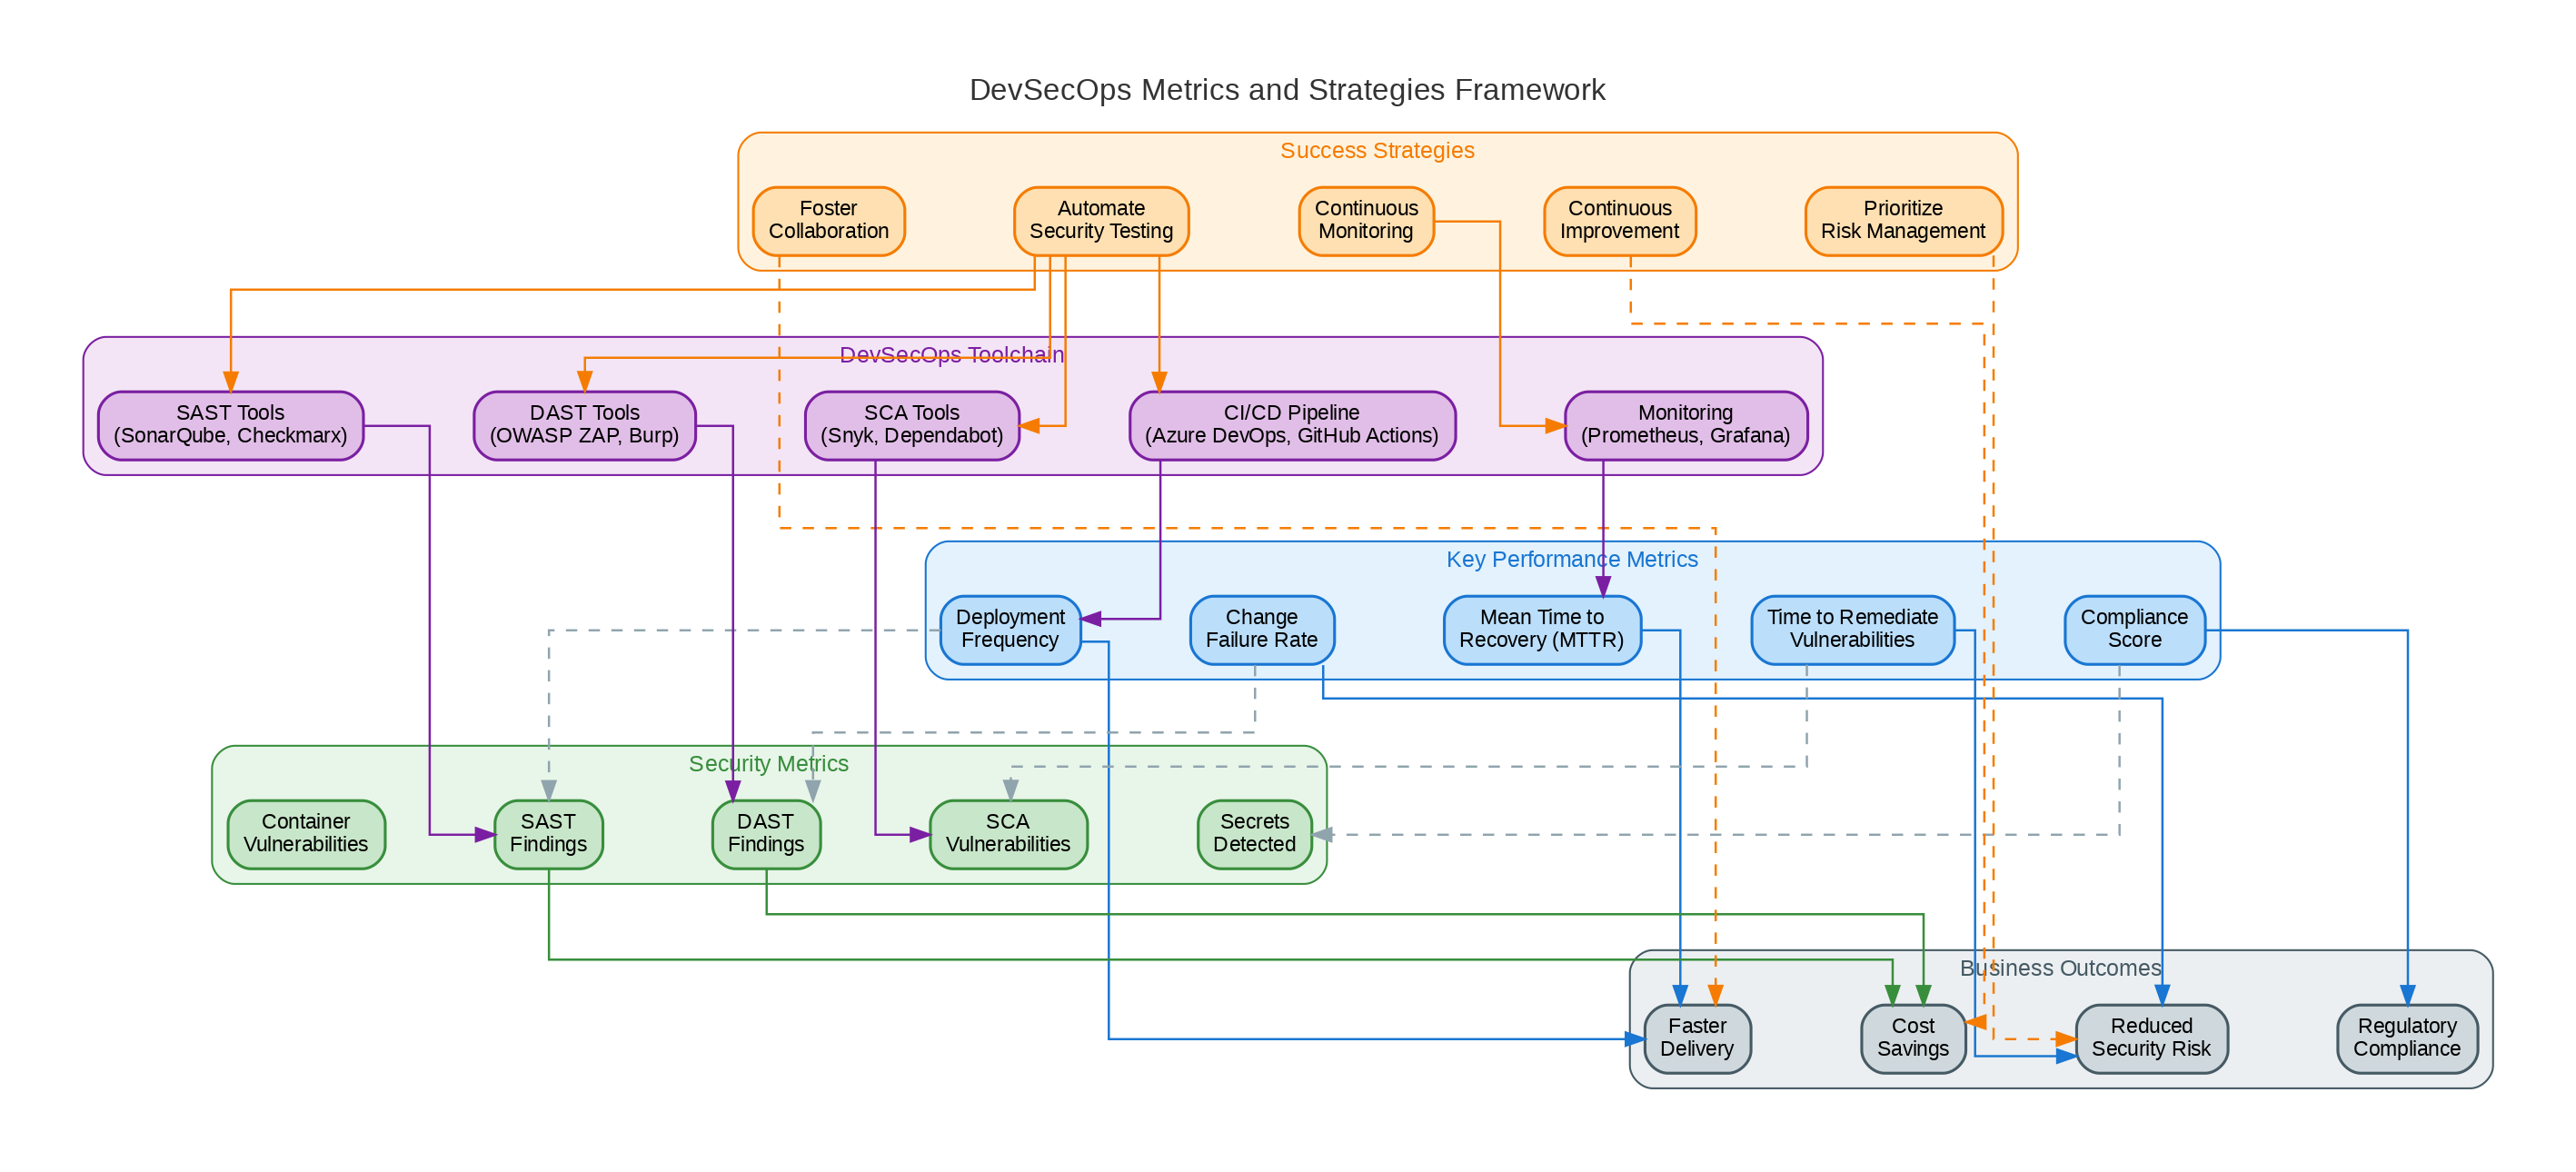Viewport: 2576px width, 1172px height.
Task: Click the Continuous Monitoring strategy box
Action: tap(1365, 220)
